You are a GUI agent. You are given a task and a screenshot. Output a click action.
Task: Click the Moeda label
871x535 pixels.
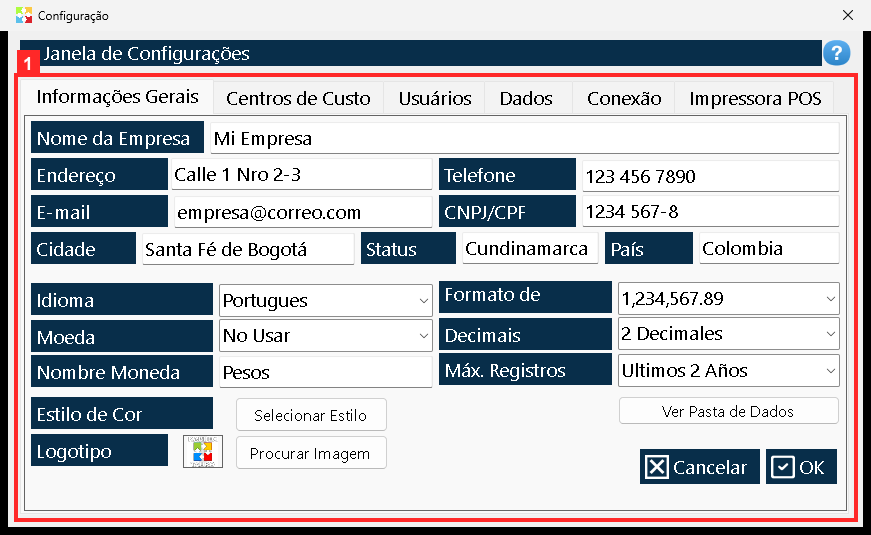122,336
